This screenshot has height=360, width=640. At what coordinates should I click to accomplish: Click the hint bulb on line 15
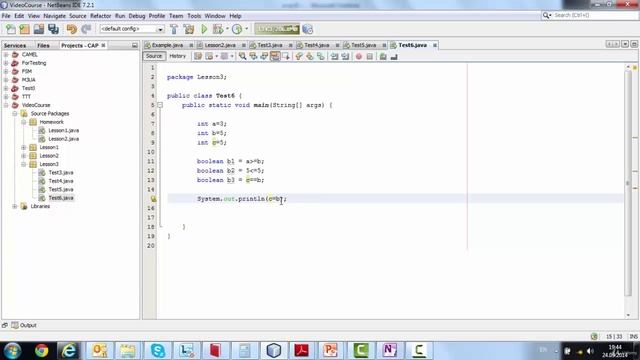(153, 199)
